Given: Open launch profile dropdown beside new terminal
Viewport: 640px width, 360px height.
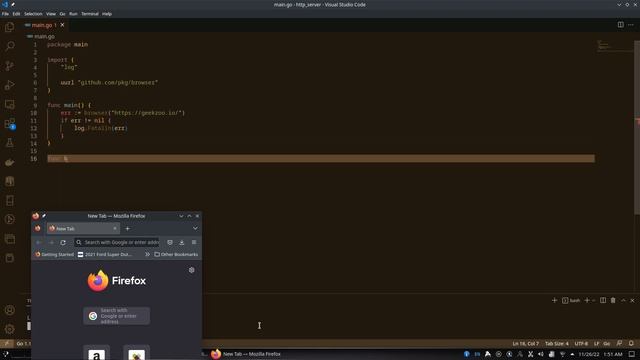Looking at the screenshot, I should coord(593,300).
